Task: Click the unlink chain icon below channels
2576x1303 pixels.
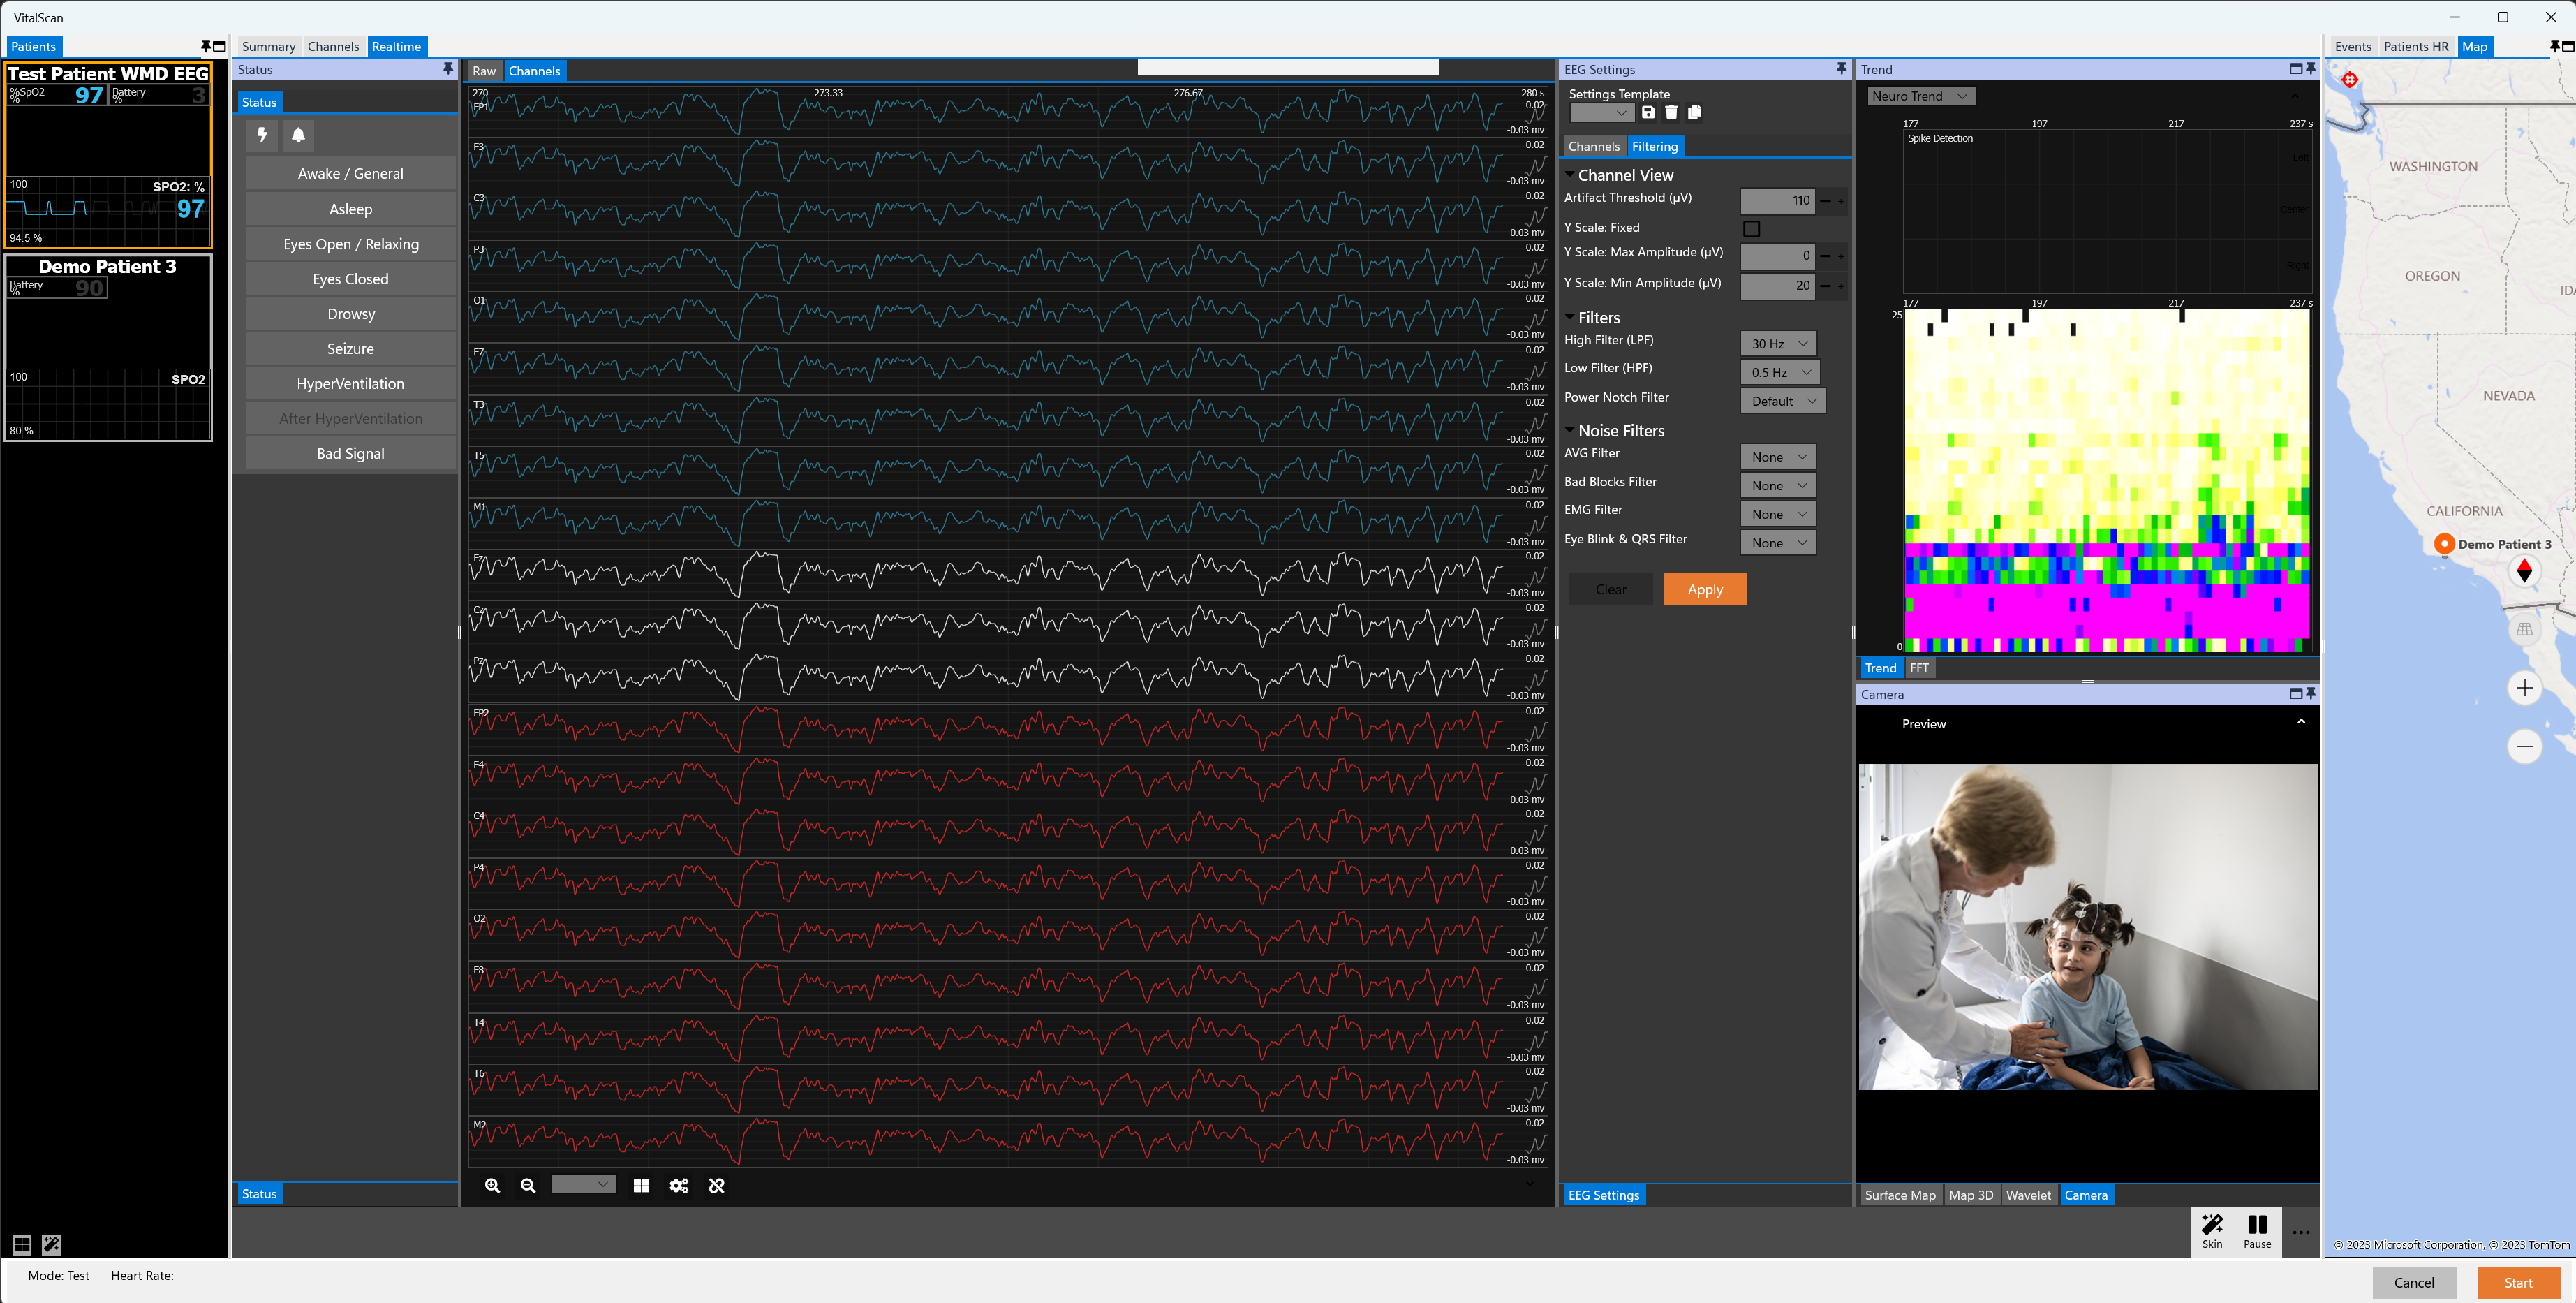Action: tap(717, 1186)
